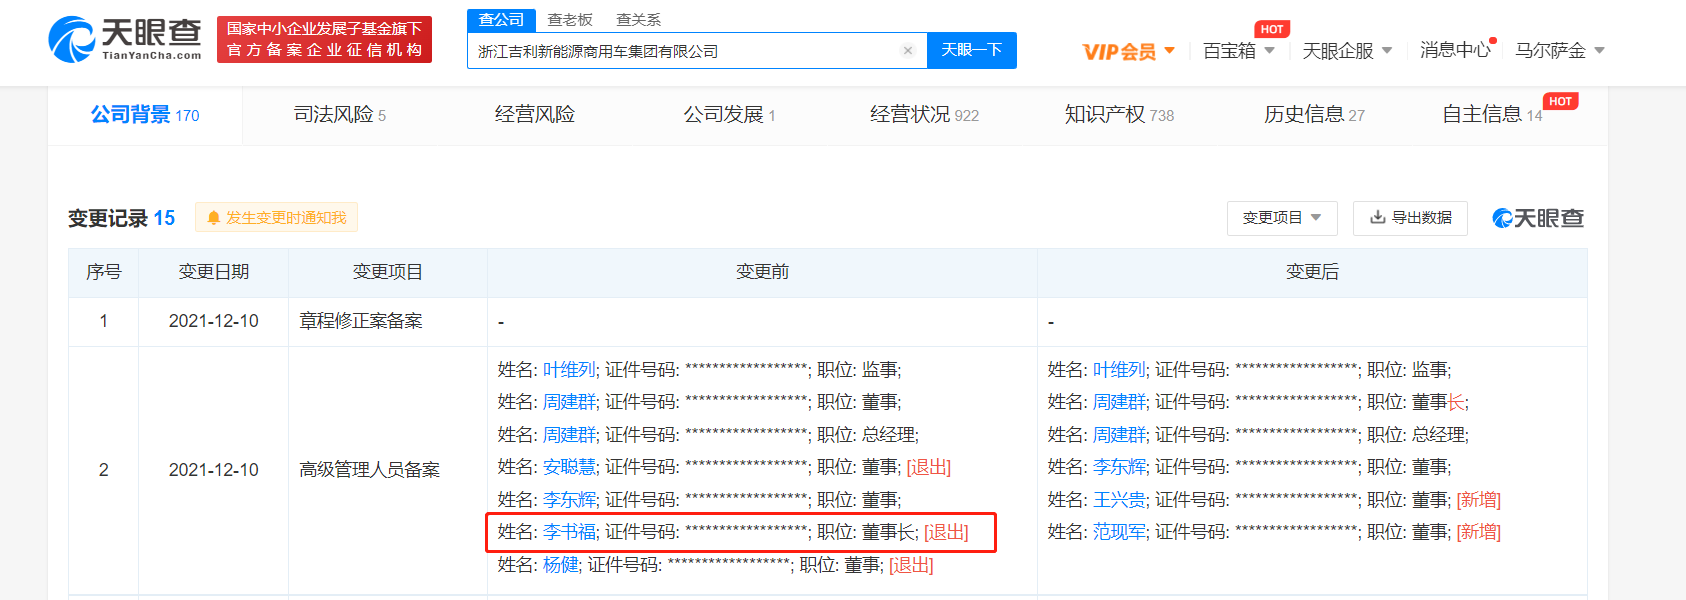The width and height of the screenshot is (1686, 600).
Task: Click the TianYanCha logo in header
Action: coord(125,39)
